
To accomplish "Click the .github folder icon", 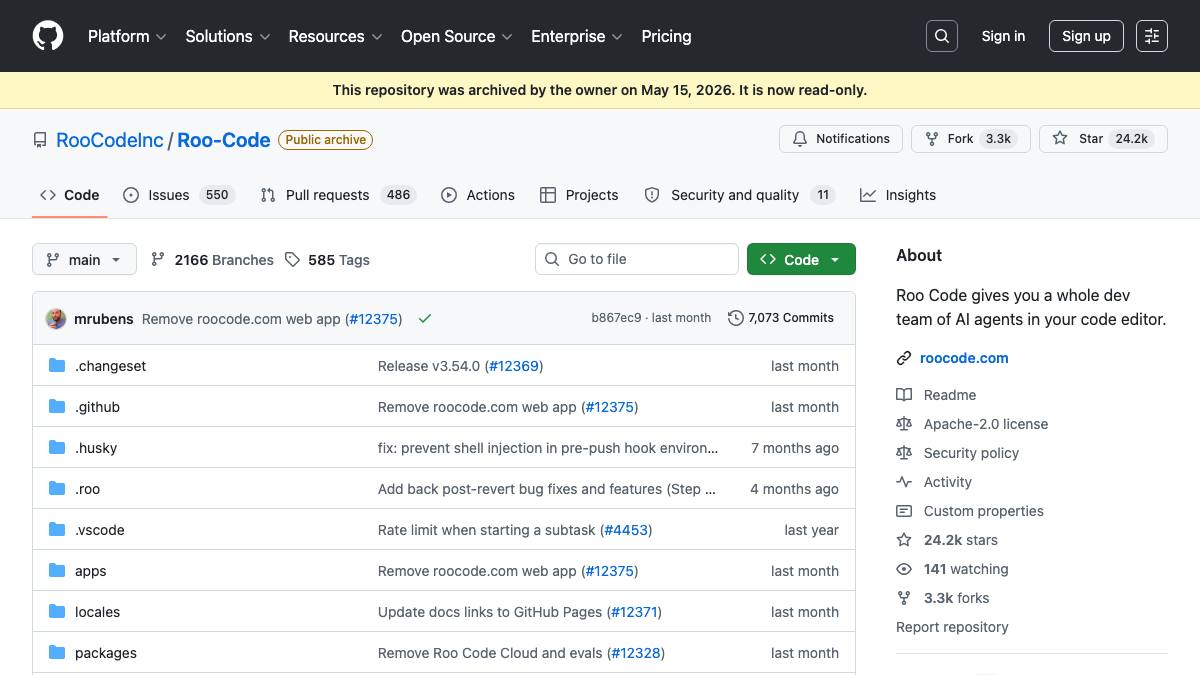I will pos(57,407).
